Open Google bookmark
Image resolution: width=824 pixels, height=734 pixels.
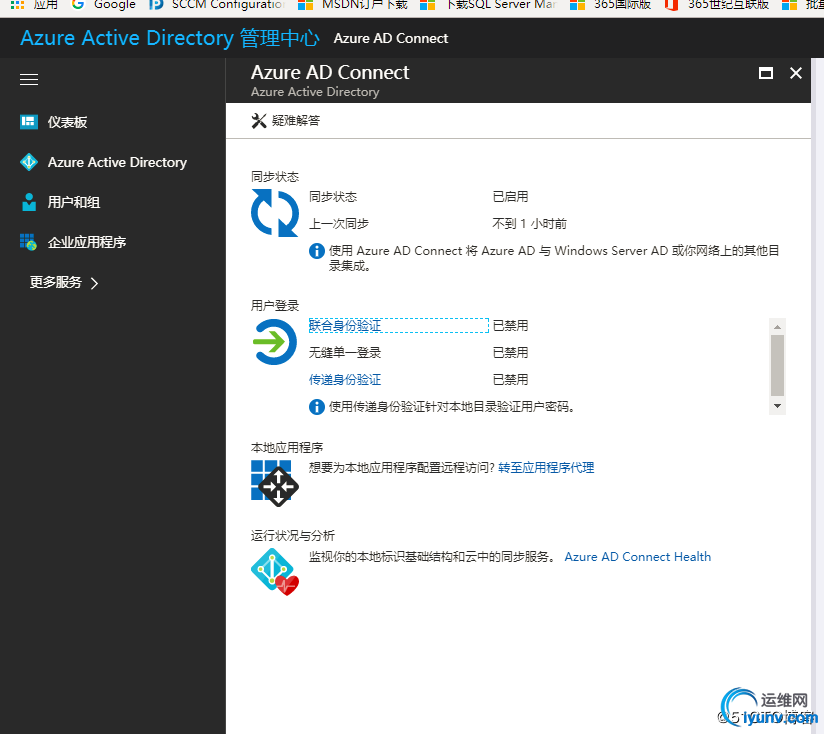[x=104, y=5]
